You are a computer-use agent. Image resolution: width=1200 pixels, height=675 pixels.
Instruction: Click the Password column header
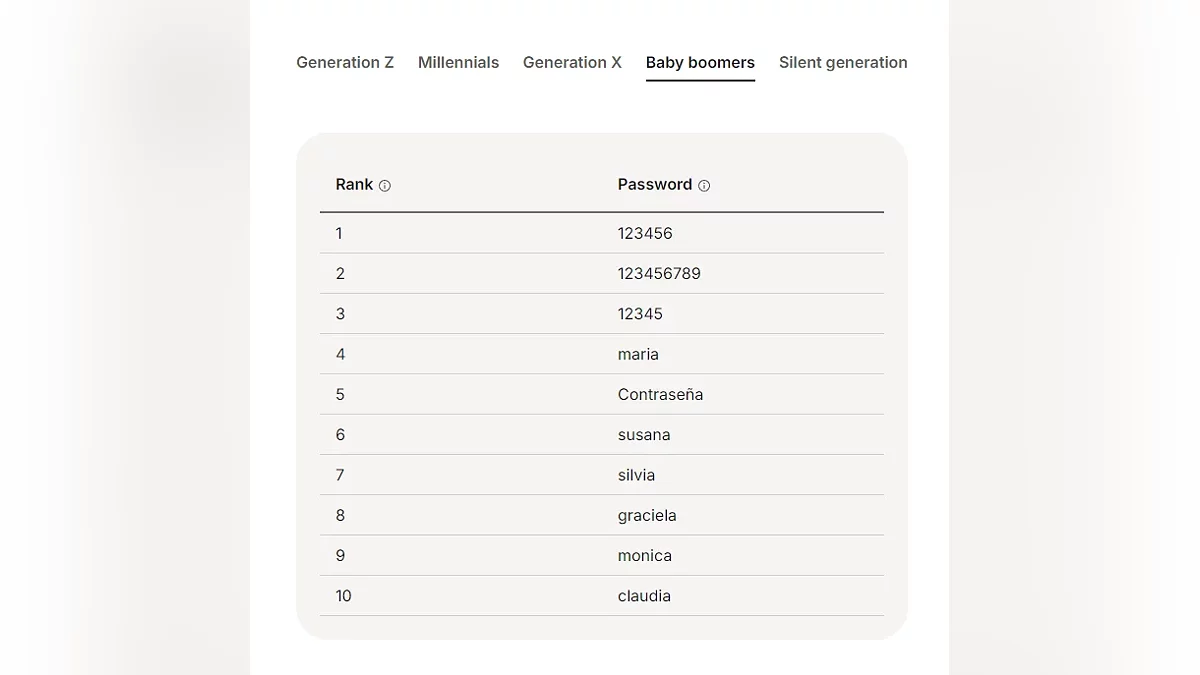[x=655, y=185]
